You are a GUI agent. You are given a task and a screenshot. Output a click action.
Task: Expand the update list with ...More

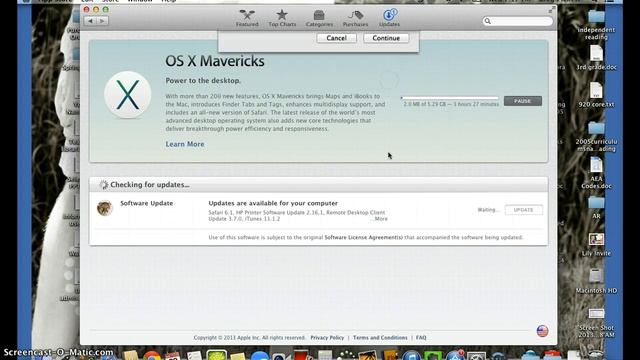coord(379,219)
